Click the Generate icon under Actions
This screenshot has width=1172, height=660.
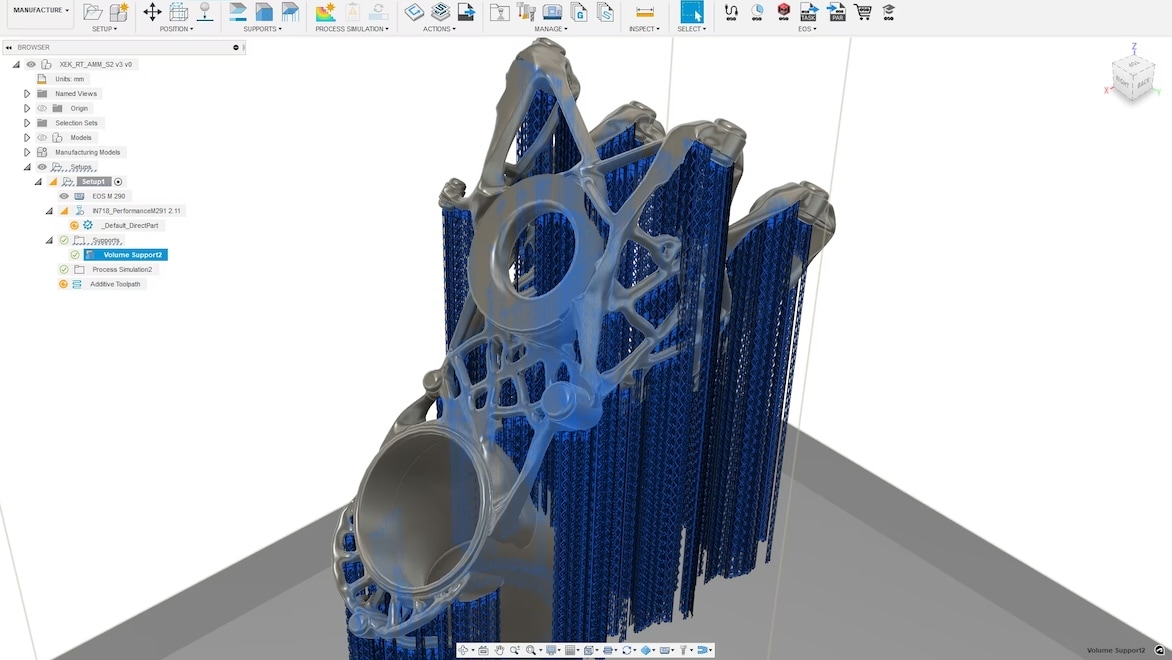pos(412,12)
